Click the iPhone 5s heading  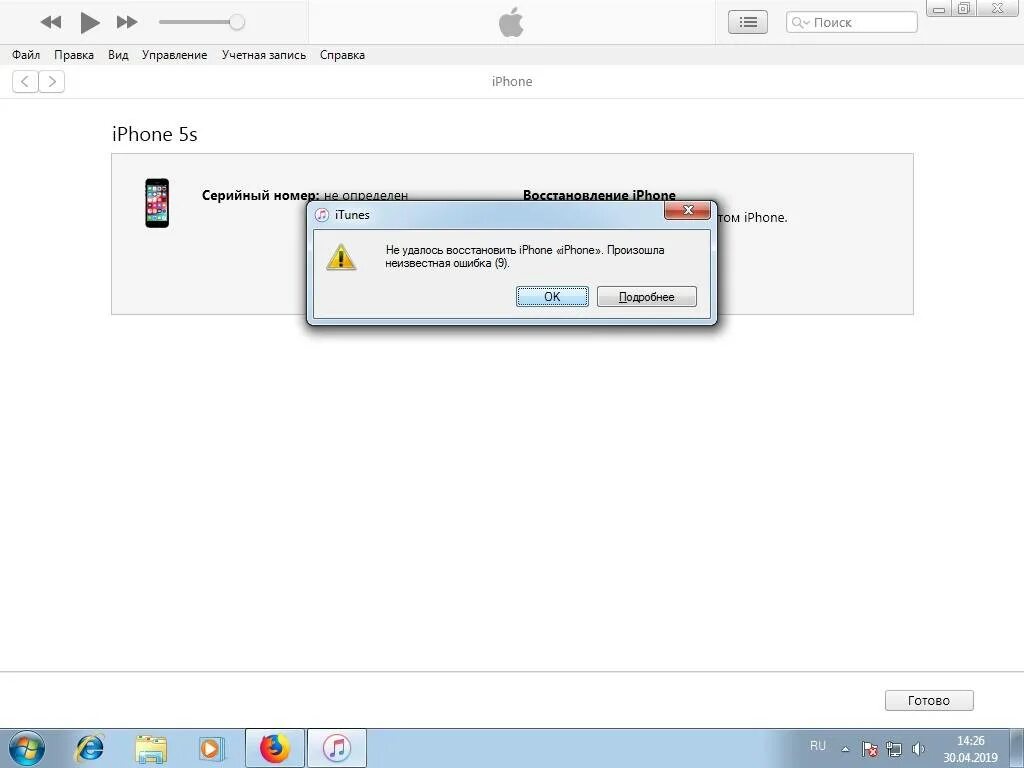click(155, 134)
